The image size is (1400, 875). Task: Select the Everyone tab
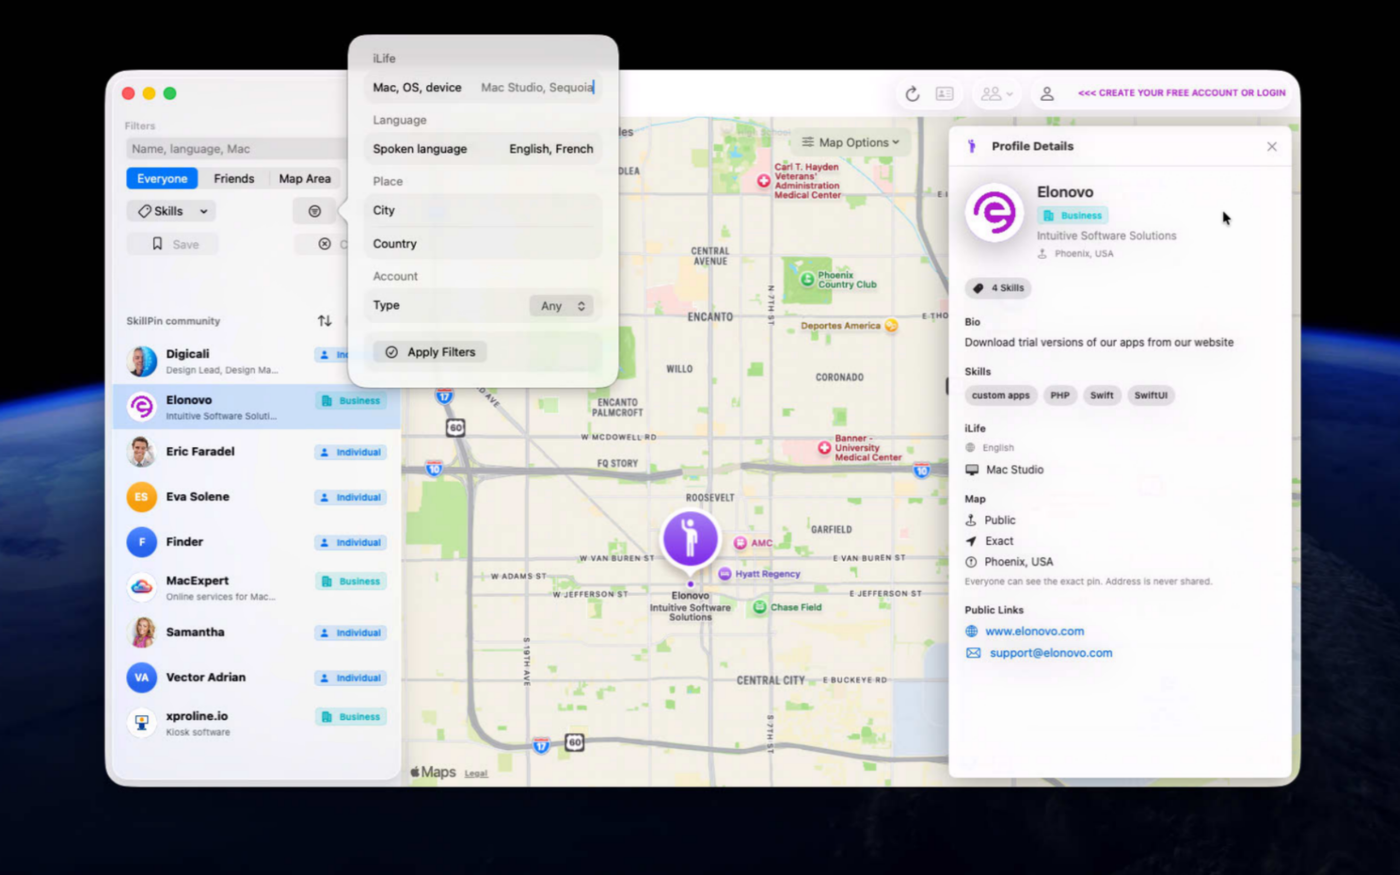click(x=162, y=178)
